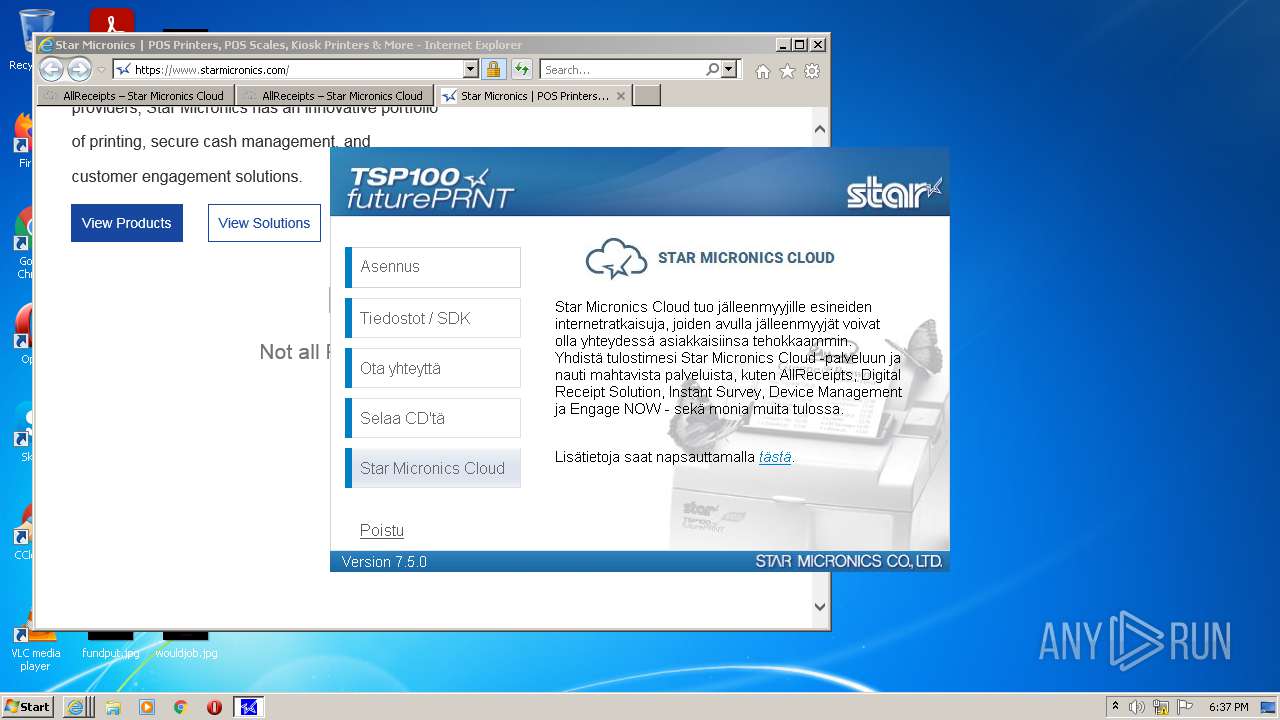Open a new blank browser tab
Image resolution: width=1280 pixels, height=720 pixels.
(647, 96)
